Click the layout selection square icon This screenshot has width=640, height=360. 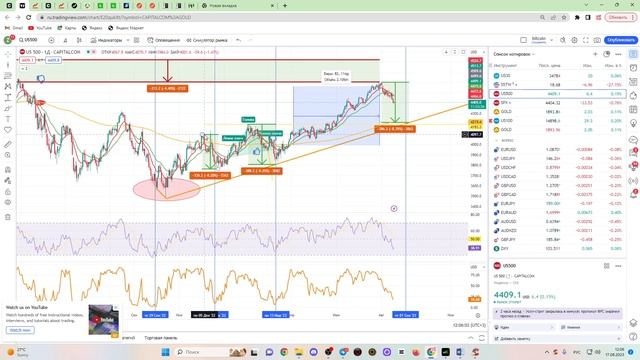point(523,40)
